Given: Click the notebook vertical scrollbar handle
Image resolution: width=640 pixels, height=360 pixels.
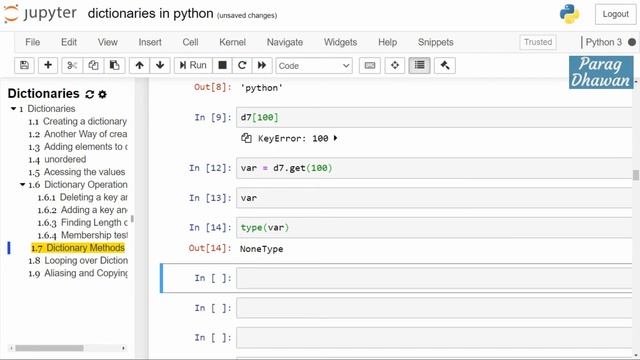Looking at the screenshot, I should pyautogui.click(x=636, y=175).
